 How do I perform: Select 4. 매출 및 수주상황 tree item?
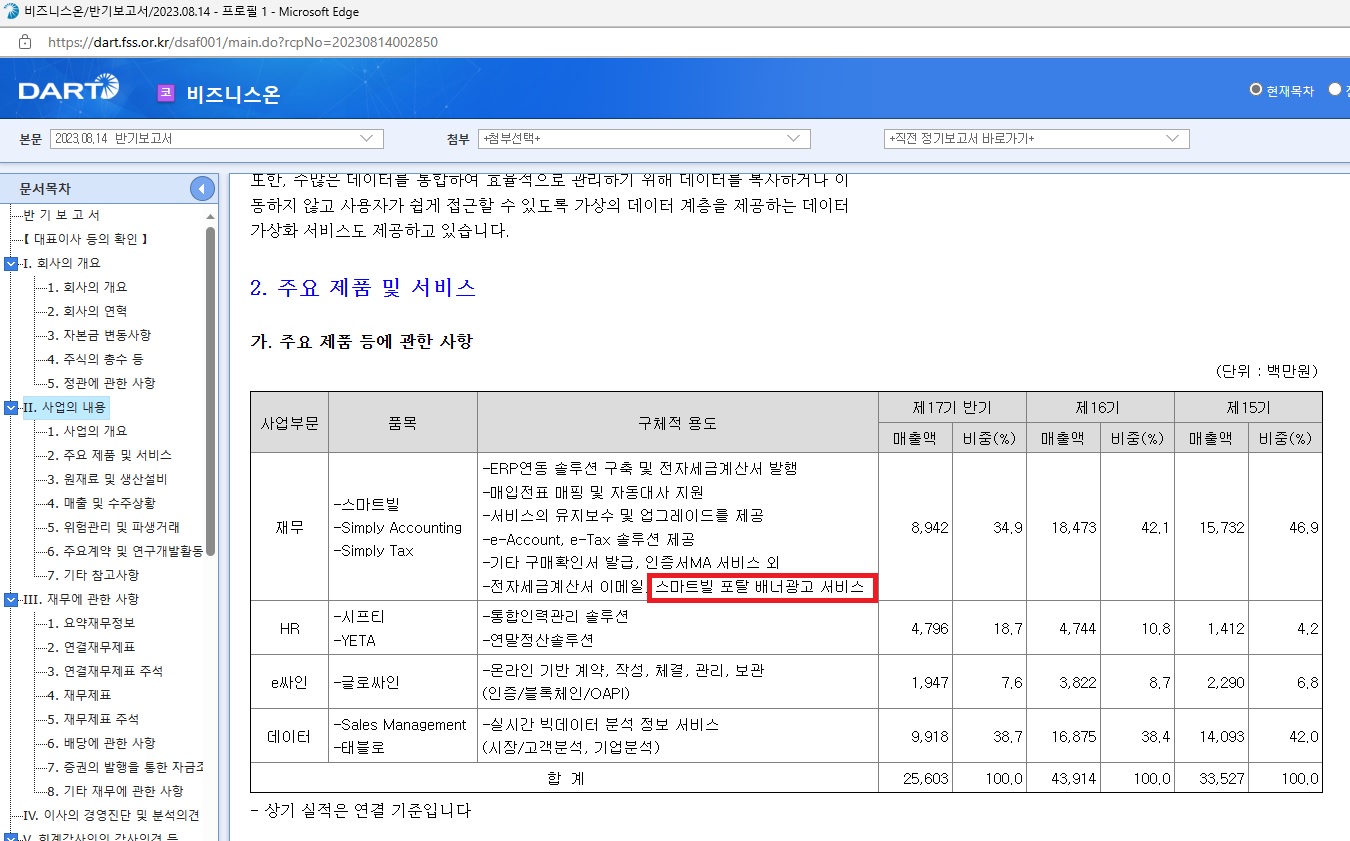[101, 503]
